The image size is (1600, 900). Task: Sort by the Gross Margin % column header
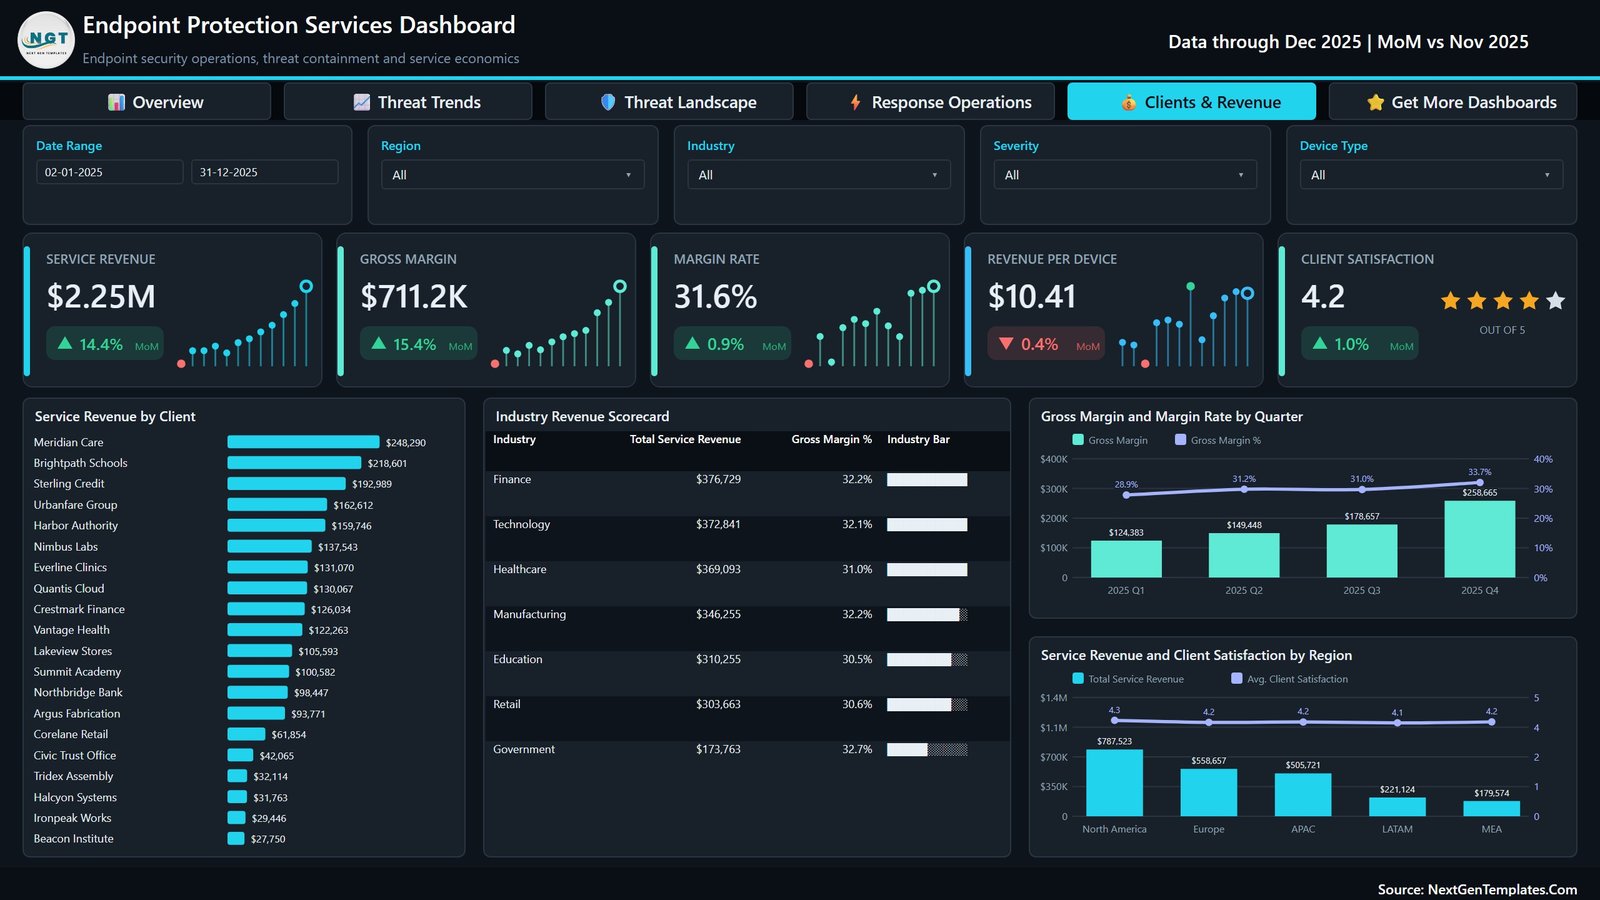[832, 439]
